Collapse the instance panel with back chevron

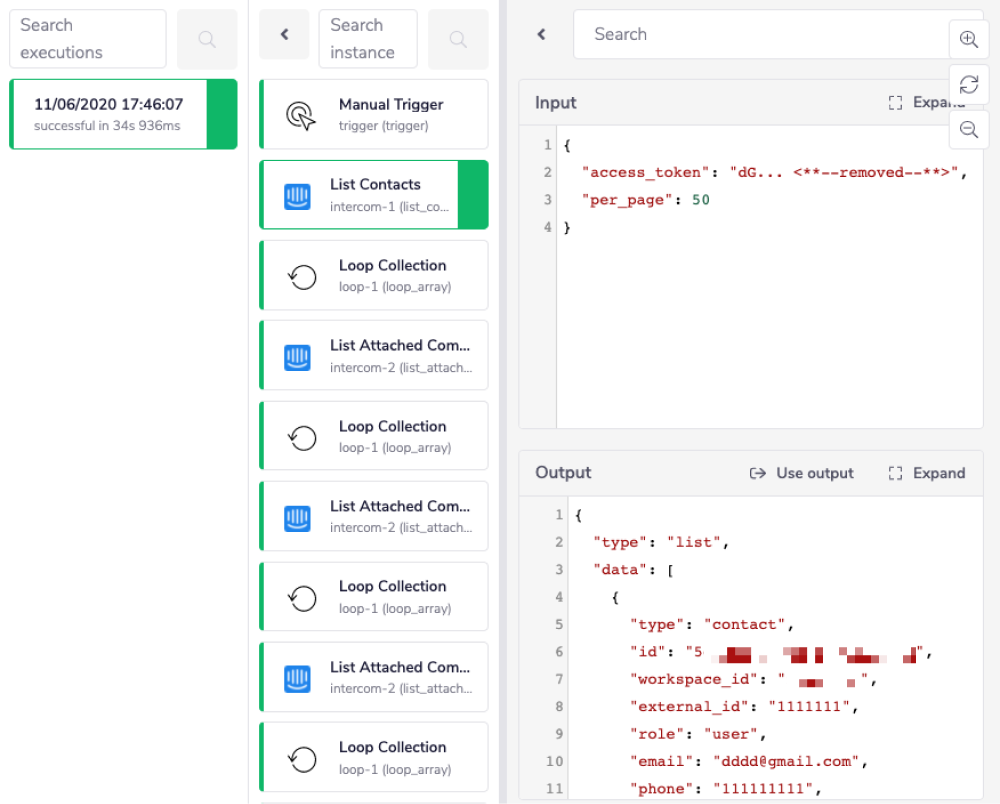point(284,35)
